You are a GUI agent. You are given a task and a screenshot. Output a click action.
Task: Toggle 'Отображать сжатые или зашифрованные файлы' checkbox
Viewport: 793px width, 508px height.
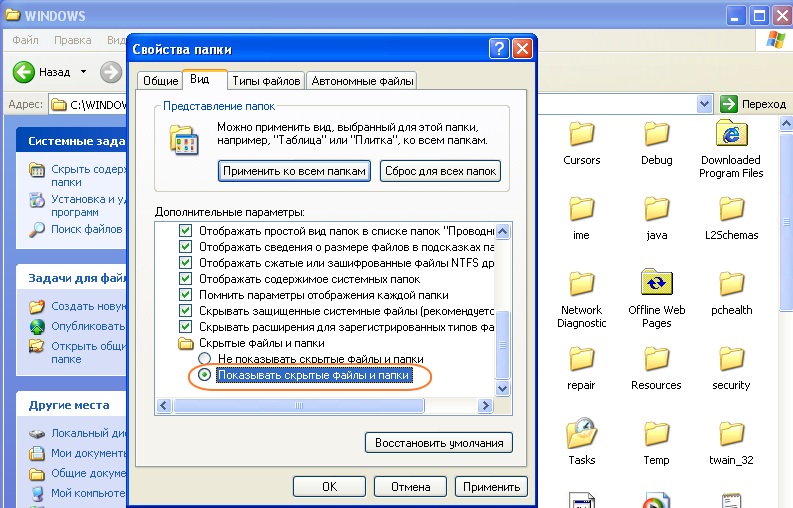click(186, 263)
